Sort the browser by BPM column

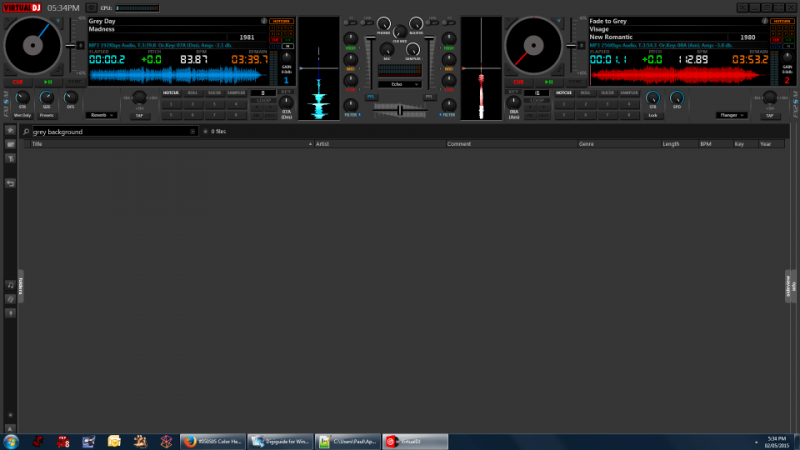tap(715, 144)
